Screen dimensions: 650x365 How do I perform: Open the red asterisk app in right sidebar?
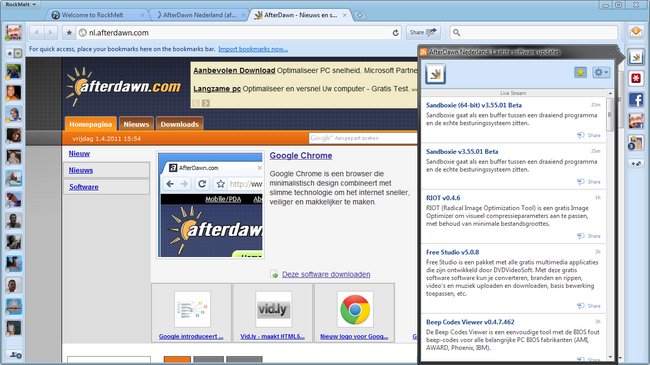click(636, 78)
